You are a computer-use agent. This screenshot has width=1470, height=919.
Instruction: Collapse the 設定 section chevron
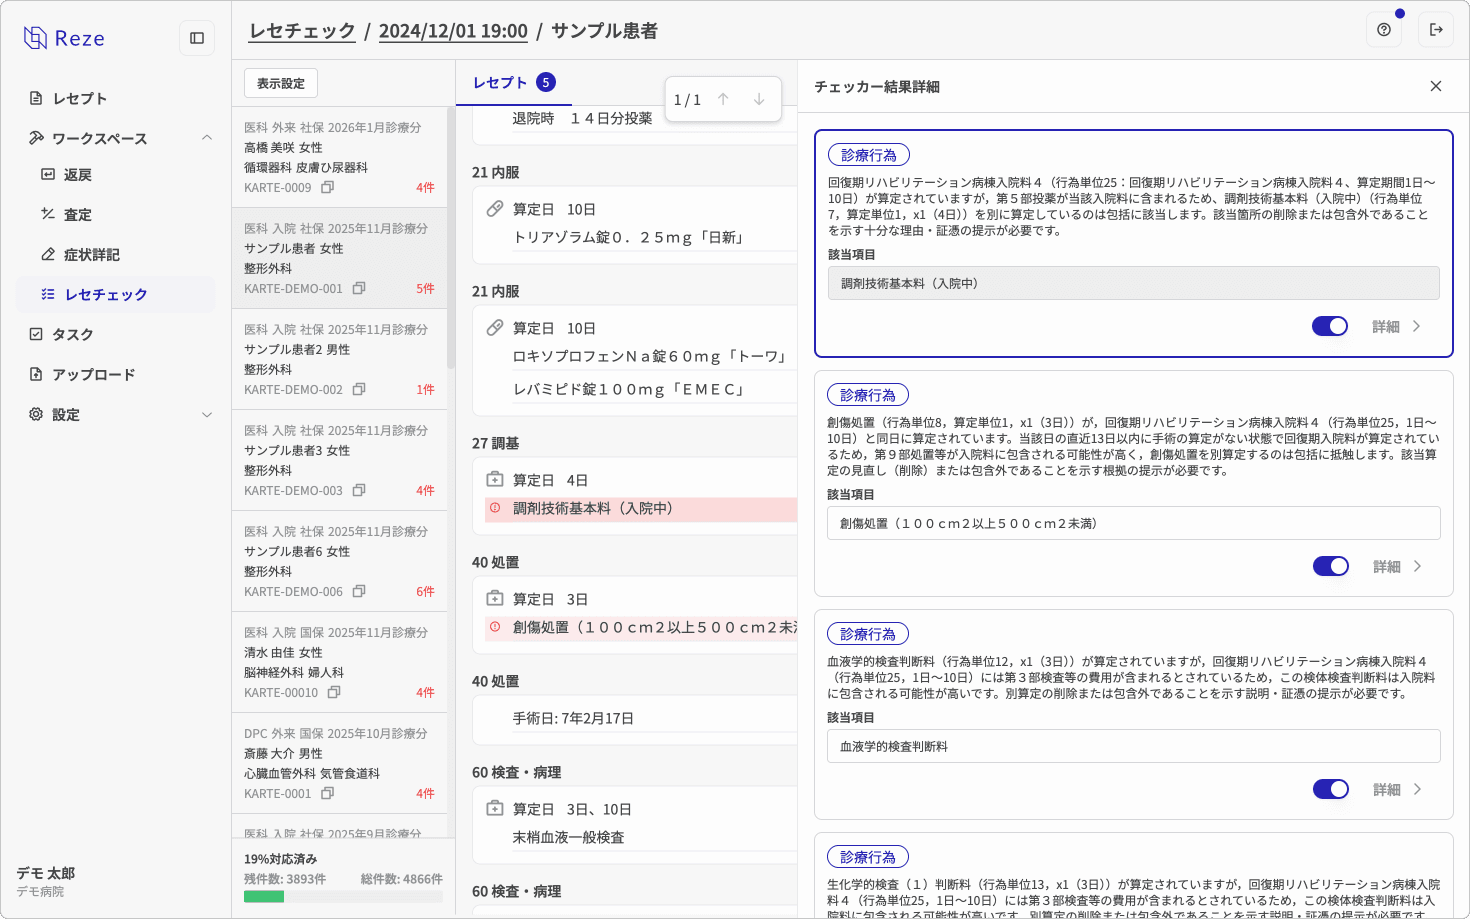(x=207, y=414)
